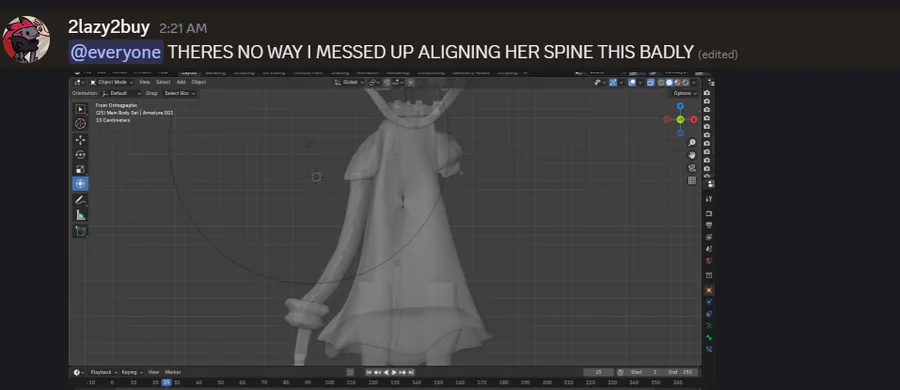The image size is (900, 390).
Task: Select the Move tool
Action: (x=80, y=140)
